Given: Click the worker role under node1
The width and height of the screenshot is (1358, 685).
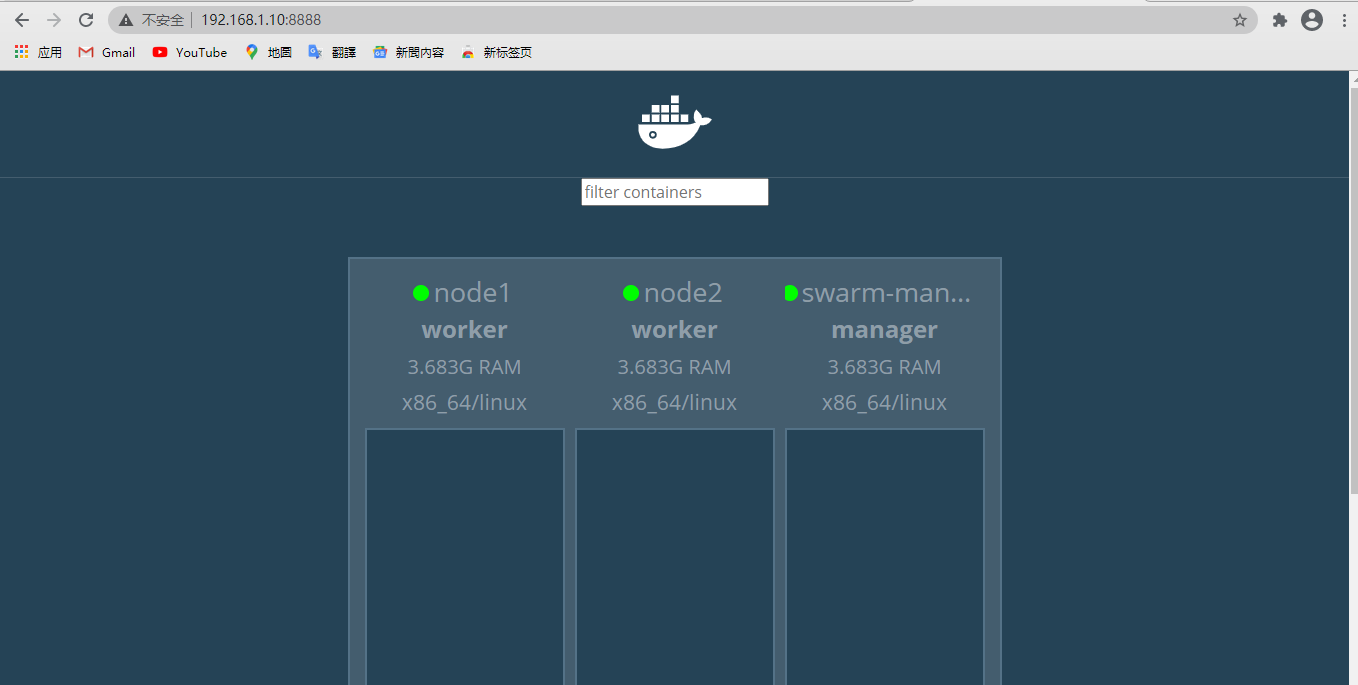Looking at the screenshot, I should (x=465, y=330).
